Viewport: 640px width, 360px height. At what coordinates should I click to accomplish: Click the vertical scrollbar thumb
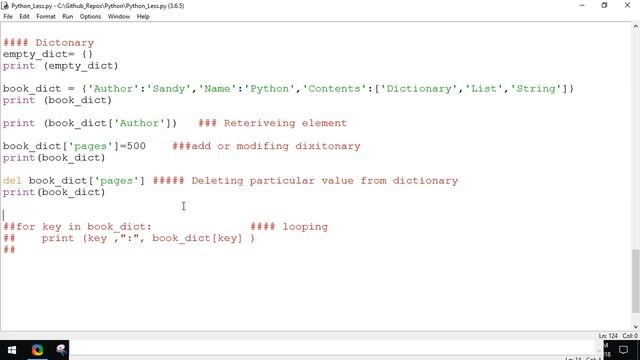(636, 281)
